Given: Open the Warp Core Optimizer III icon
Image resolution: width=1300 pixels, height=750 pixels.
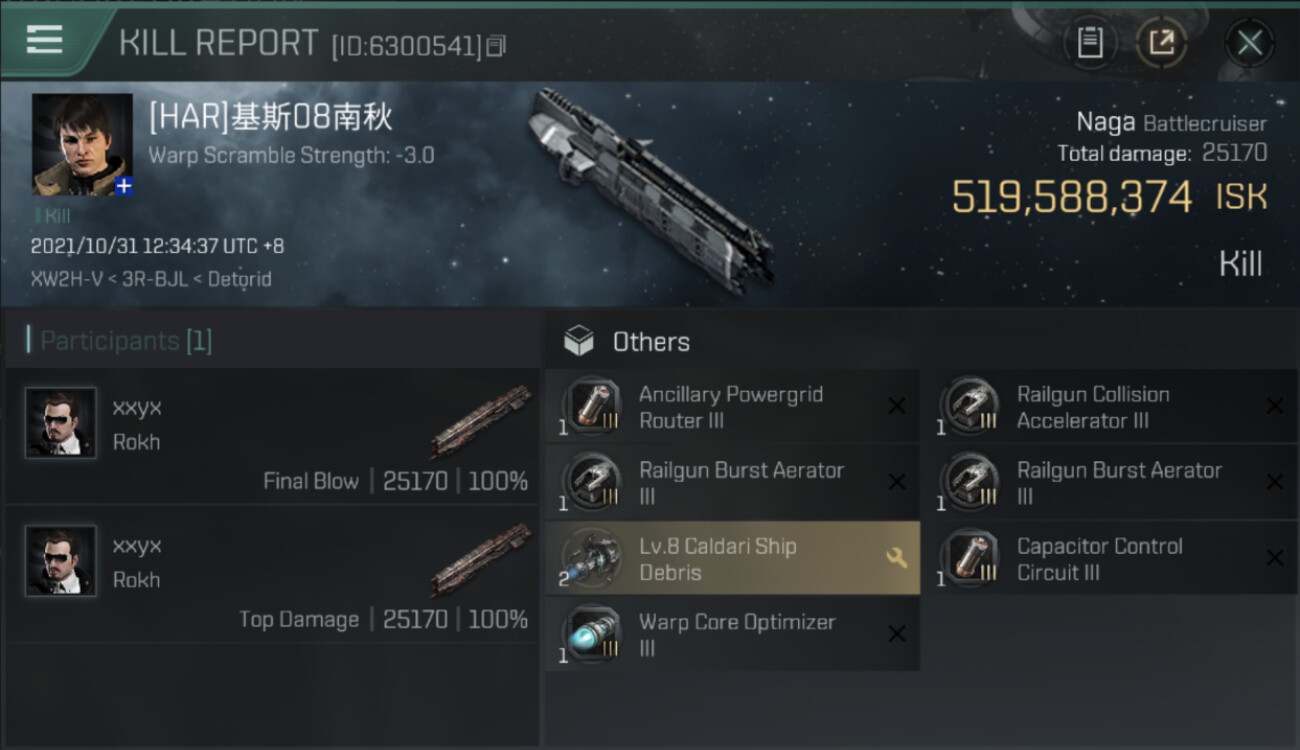Looking at the screenshot, I should coord(592,635).
